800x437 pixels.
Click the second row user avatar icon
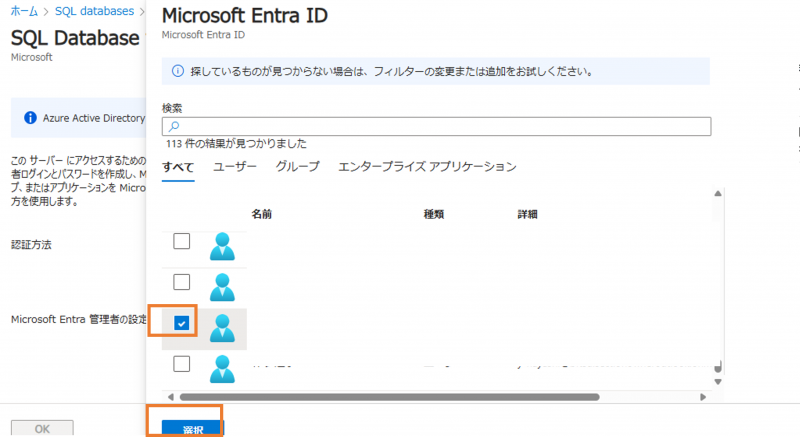tap(222, 287)
